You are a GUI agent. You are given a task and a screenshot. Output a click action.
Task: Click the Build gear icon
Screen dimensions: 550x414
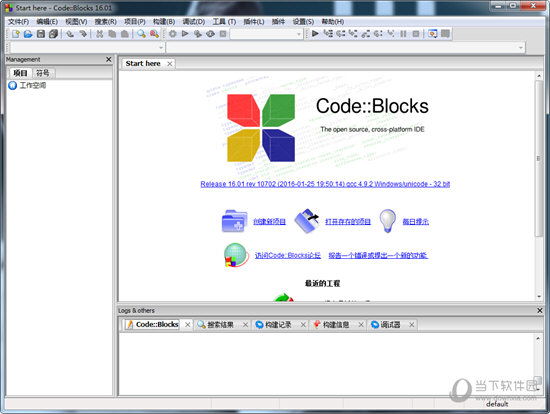click(x=173, y=34)
